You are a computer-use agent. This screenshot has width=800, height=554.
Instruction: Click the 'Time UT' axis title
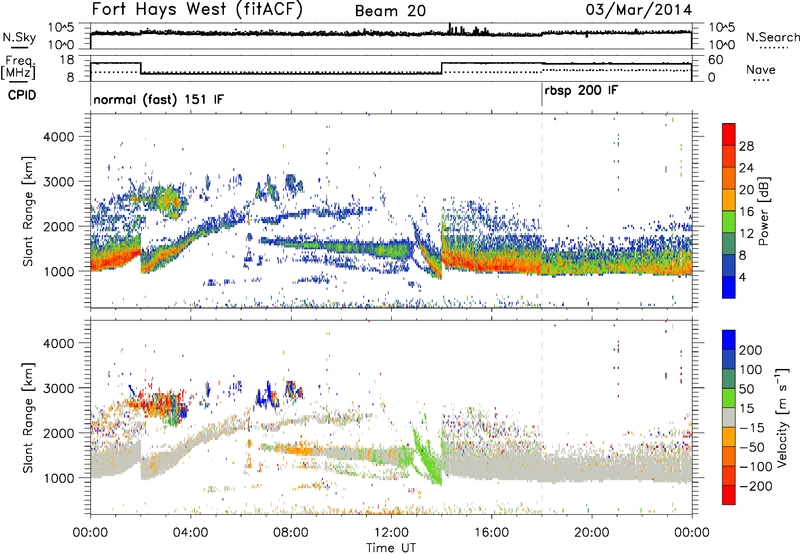[x=391, y=548]
